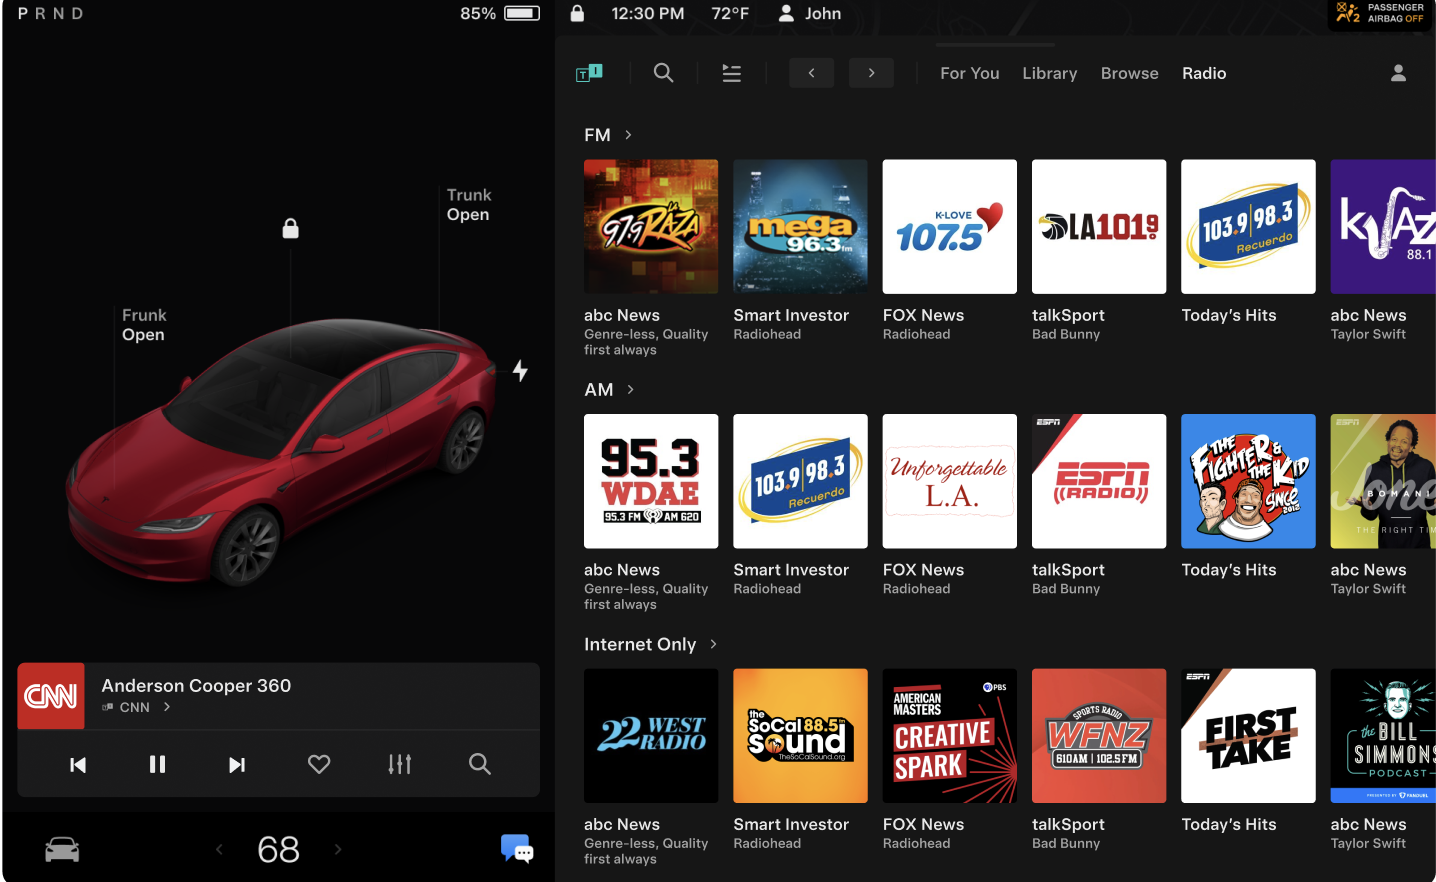Screen dimensions: 1436x882
Task: Skip to previous track
Action: coord(77,765)
